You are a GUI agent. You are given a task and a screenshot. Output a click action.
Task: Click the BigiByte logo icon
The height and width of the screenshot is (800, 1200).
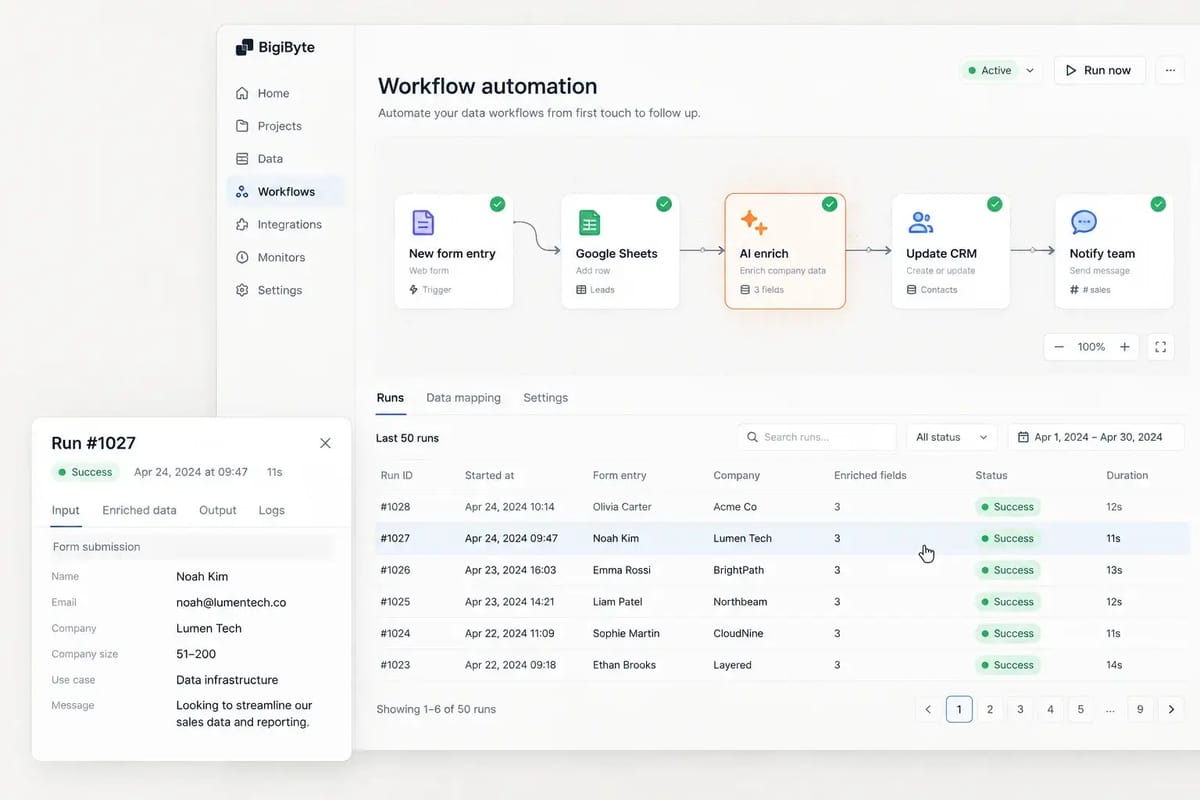(x=244, y=47)
